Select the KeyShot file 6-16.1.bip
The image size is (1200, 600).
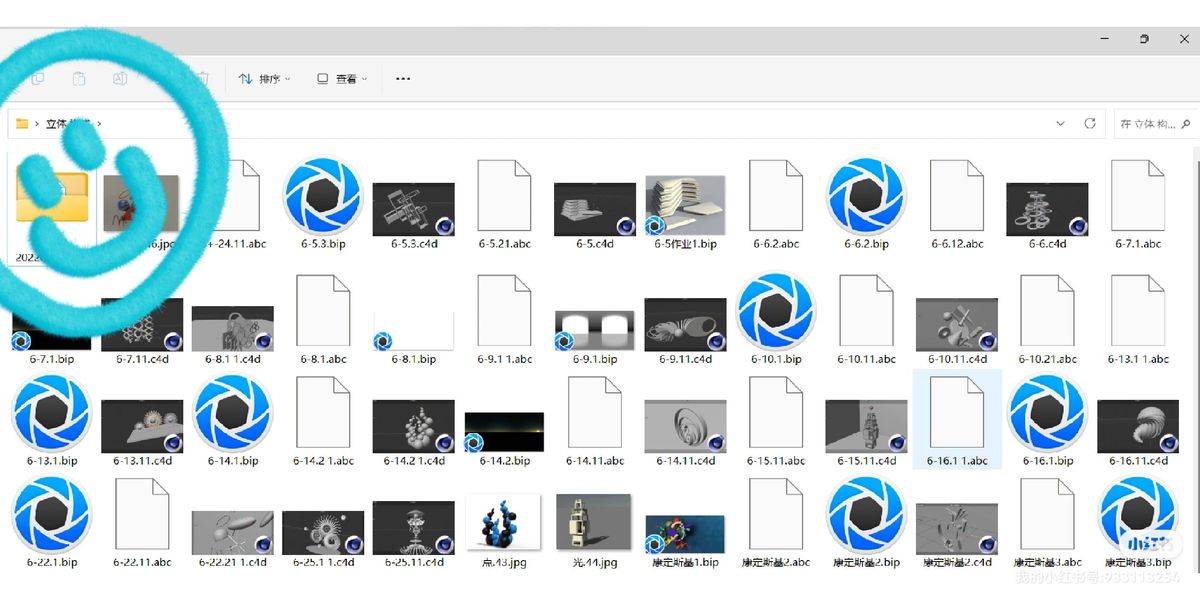click(1047, 421)
